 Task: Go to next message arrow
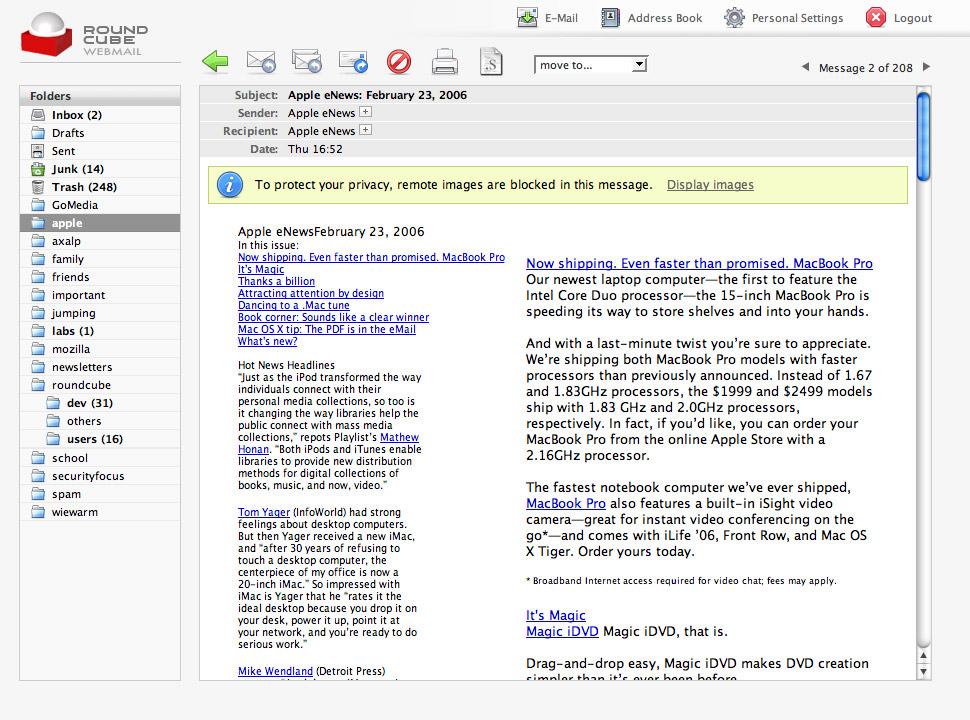click(x=926, y=67)
